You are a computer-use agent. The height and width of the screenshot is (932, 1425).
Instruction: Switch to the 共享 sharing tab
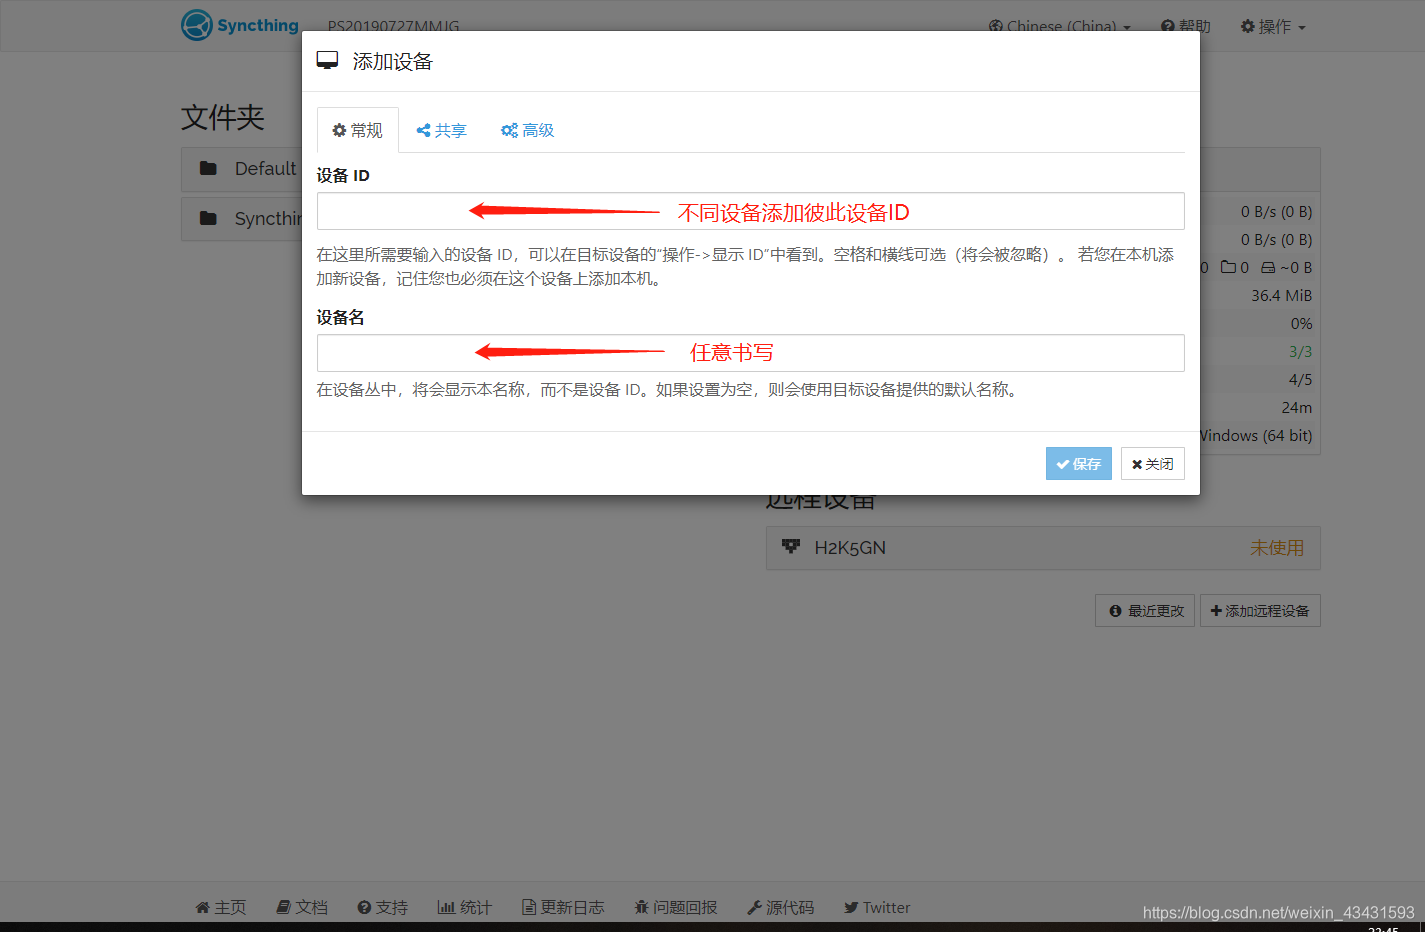[441, 130]
